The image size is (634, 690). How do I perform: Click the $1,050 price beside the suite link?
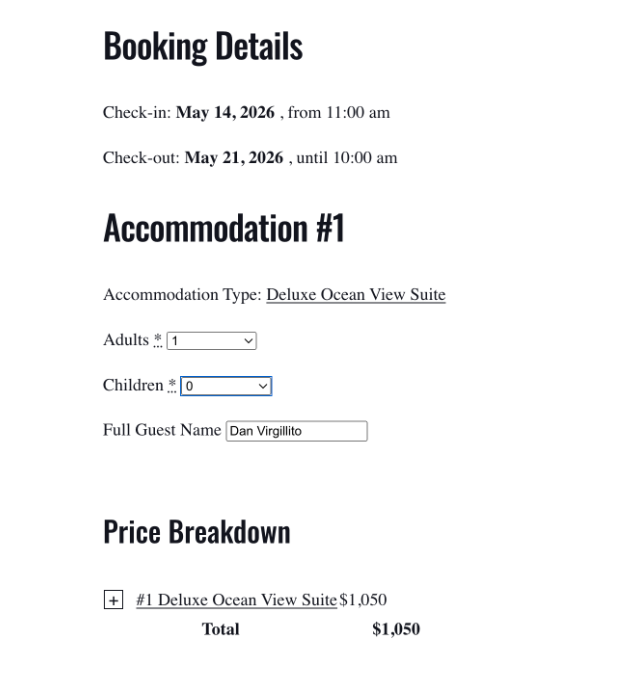[x=363, y=600]
